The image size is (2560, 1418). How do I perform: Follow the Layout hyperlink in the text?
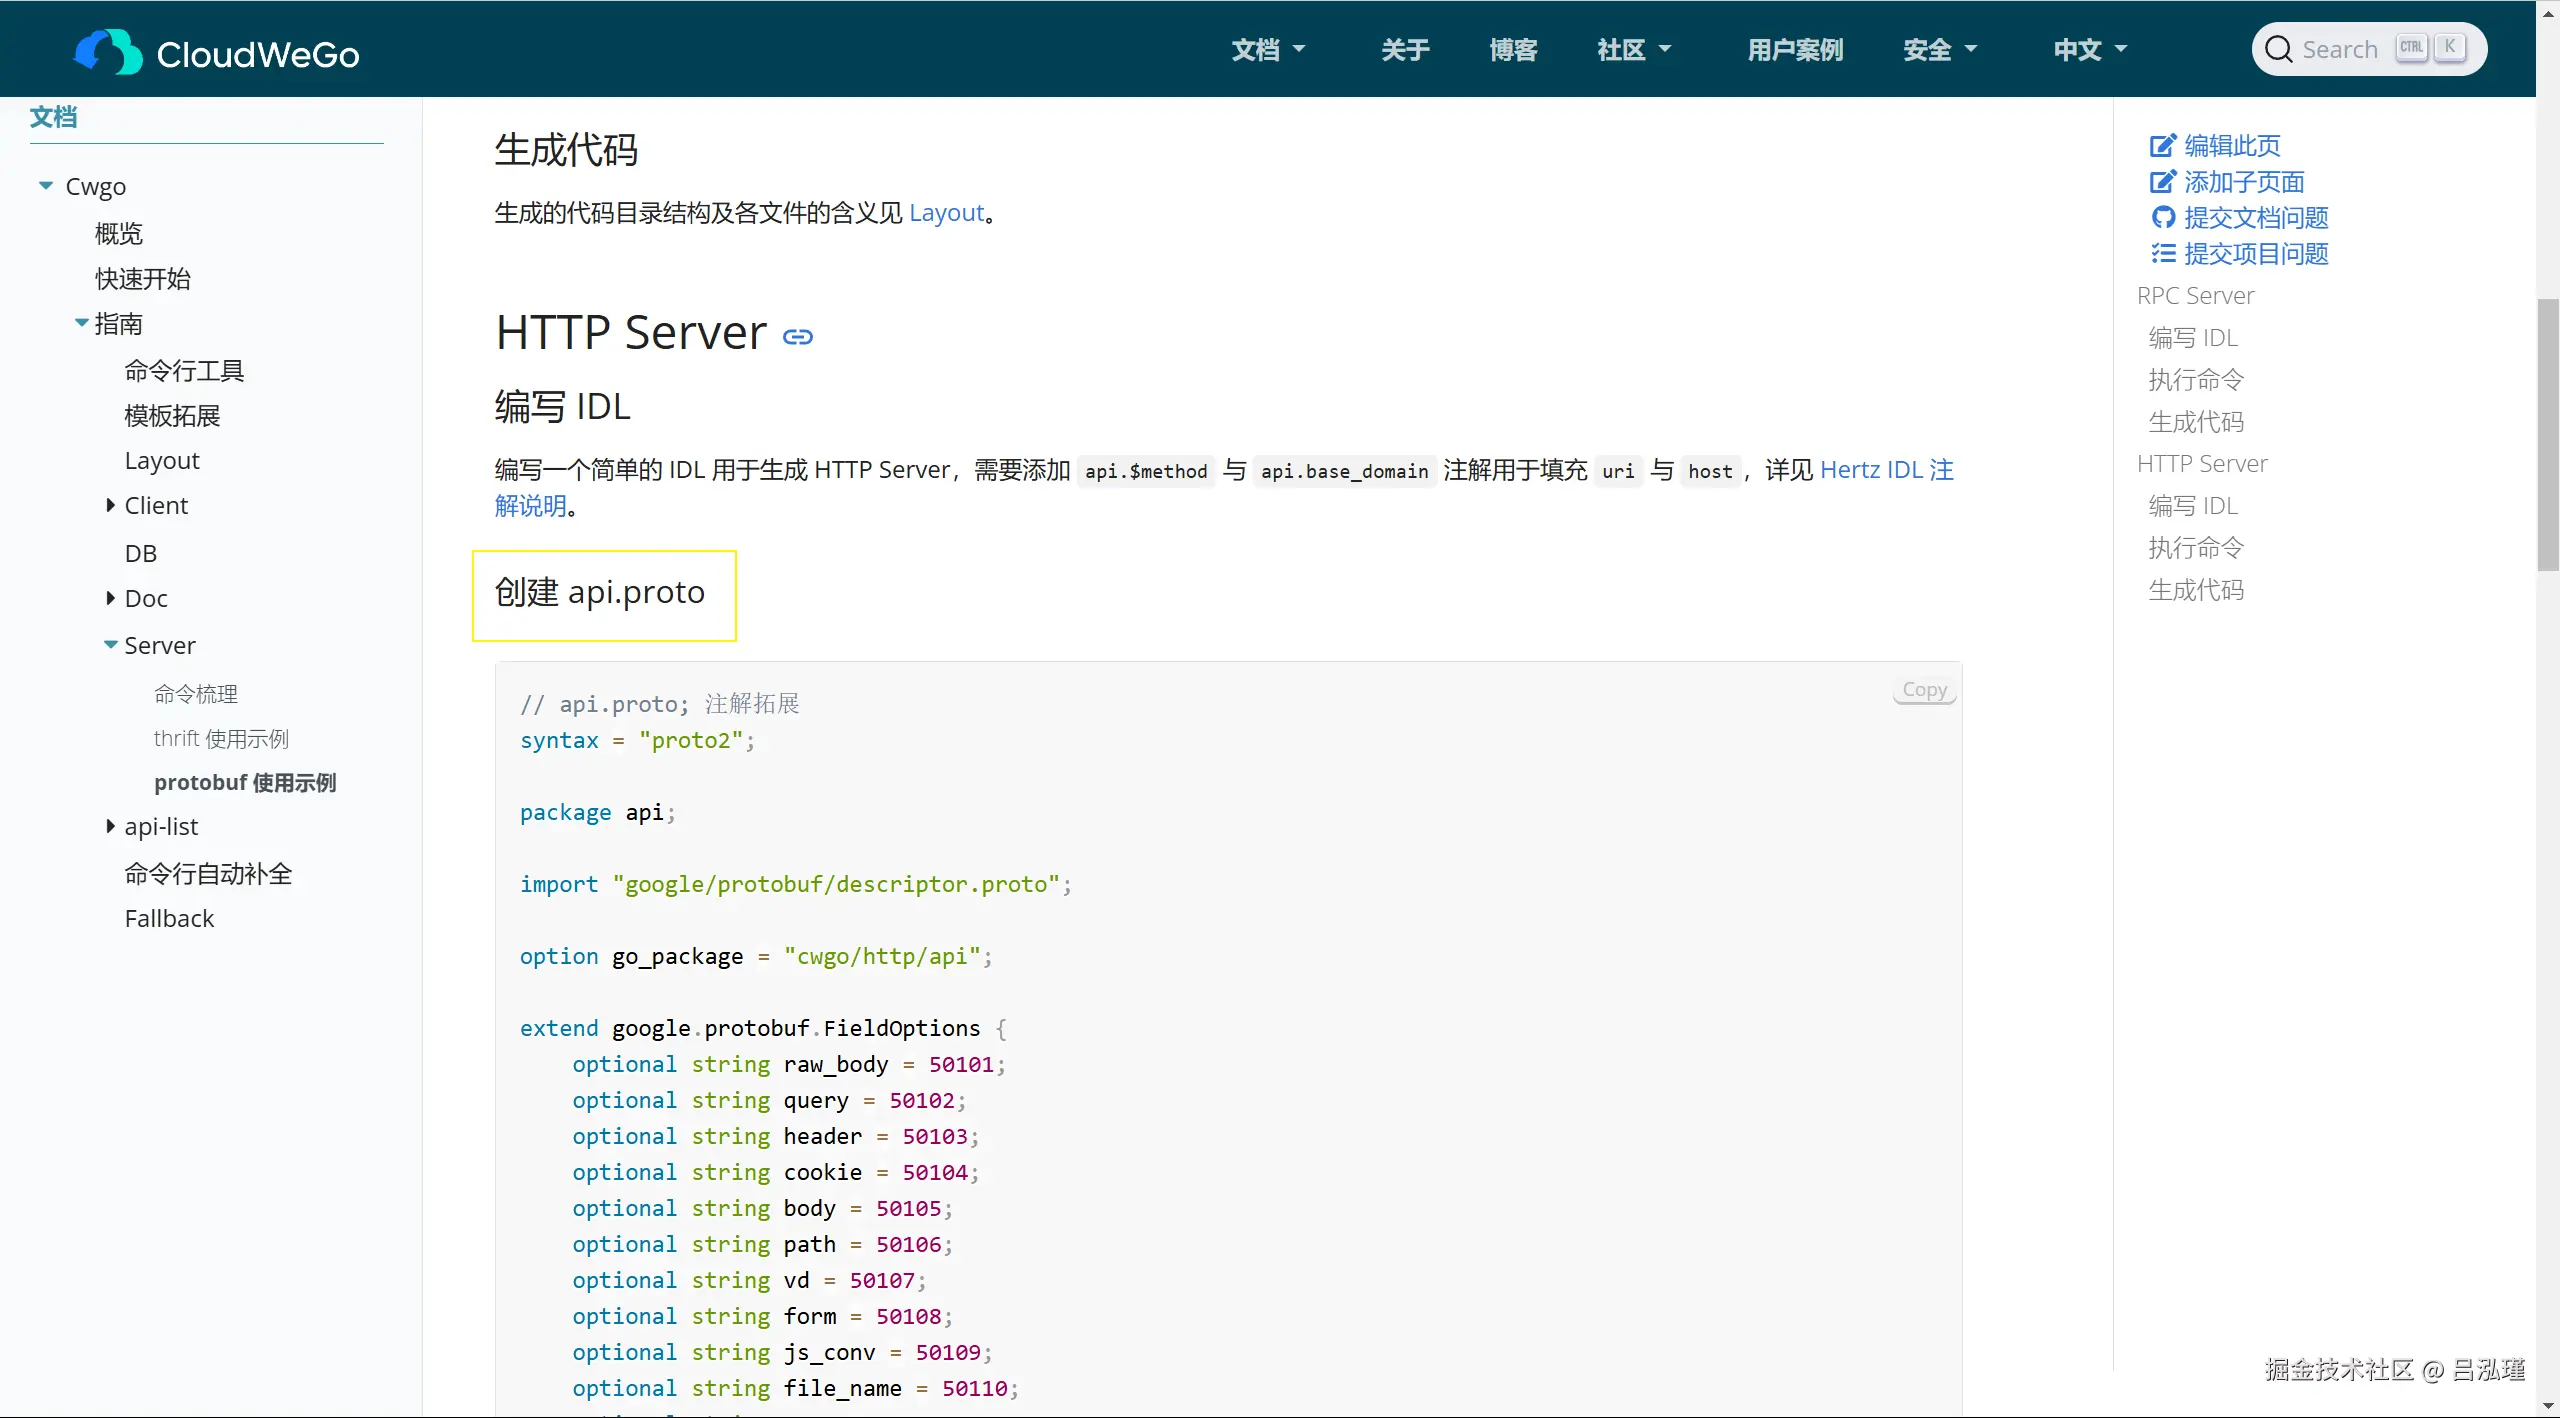click(x=946, y=213)
